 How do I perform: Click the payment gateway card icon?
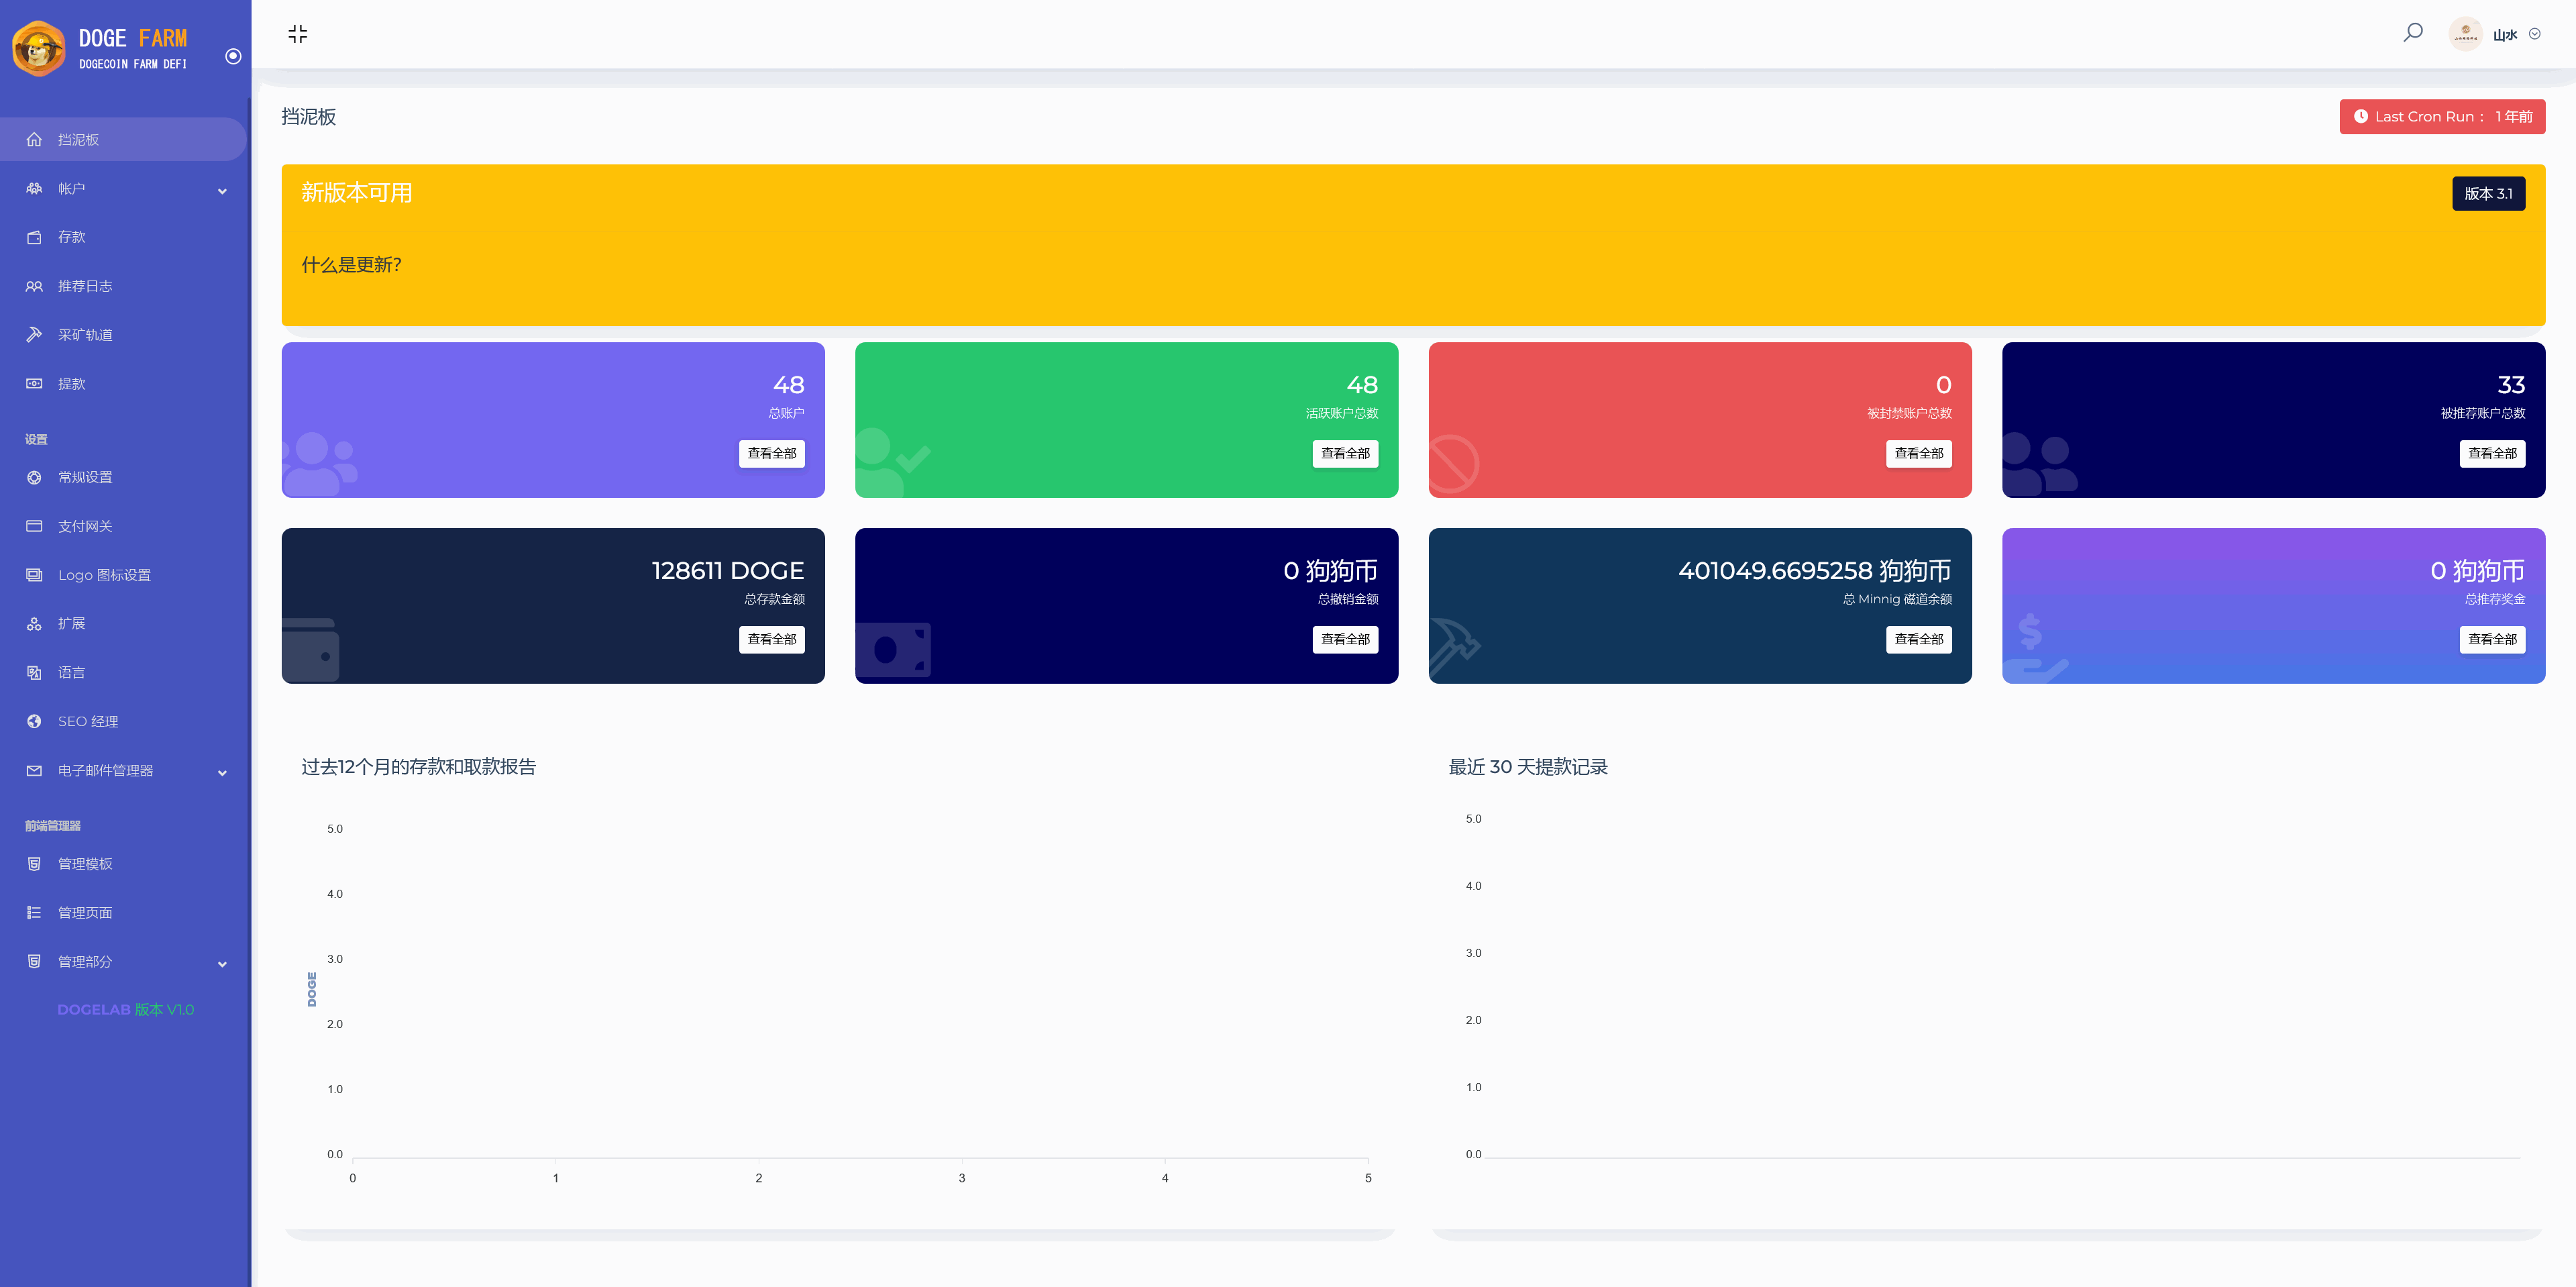[34, 526]
